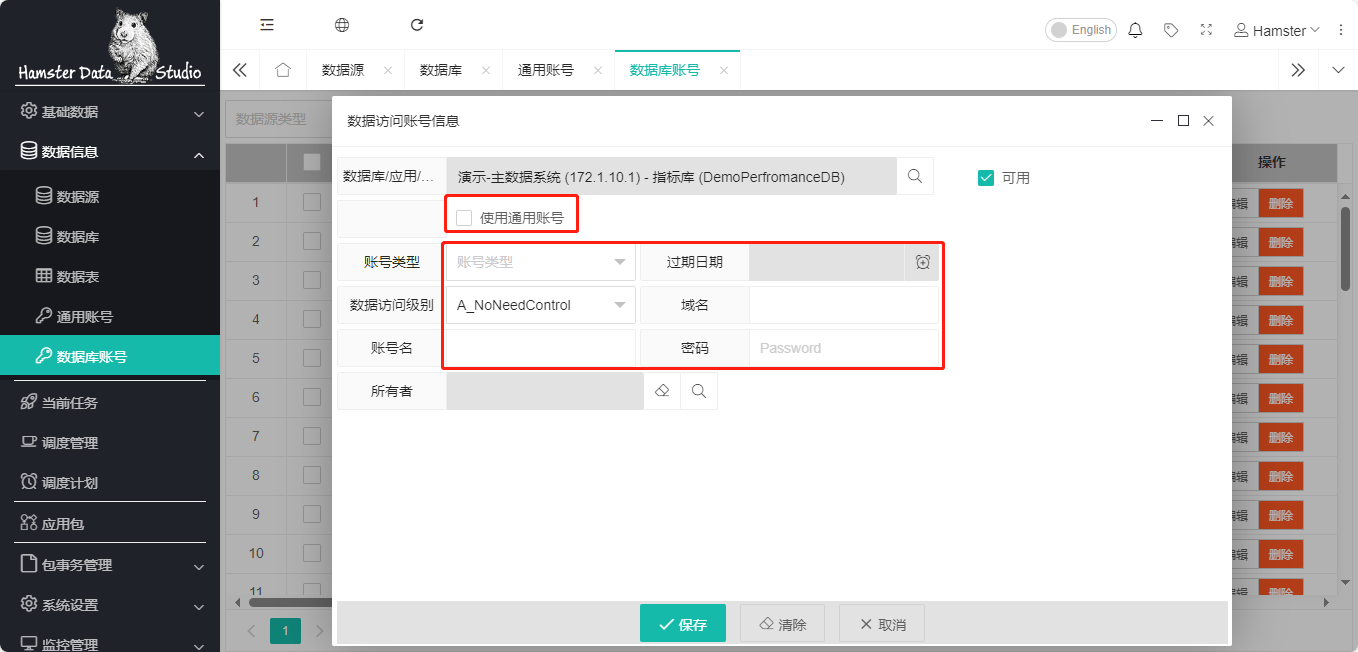This screenshot has height=652, width=1358.
Task: Click the tag icon in header
Action: pos(1171,30)
